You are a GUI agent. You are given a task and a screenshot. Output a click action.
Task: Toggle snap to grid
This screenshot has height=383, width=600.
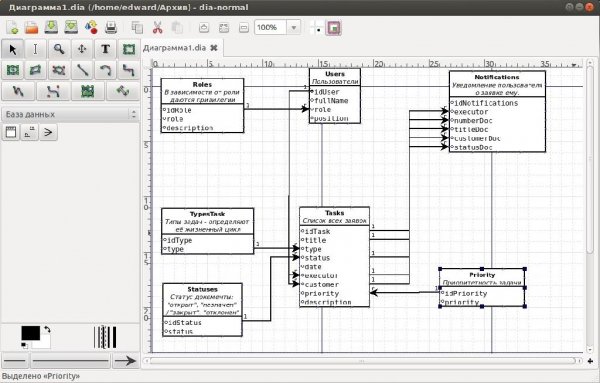click(x=316, y=28)
